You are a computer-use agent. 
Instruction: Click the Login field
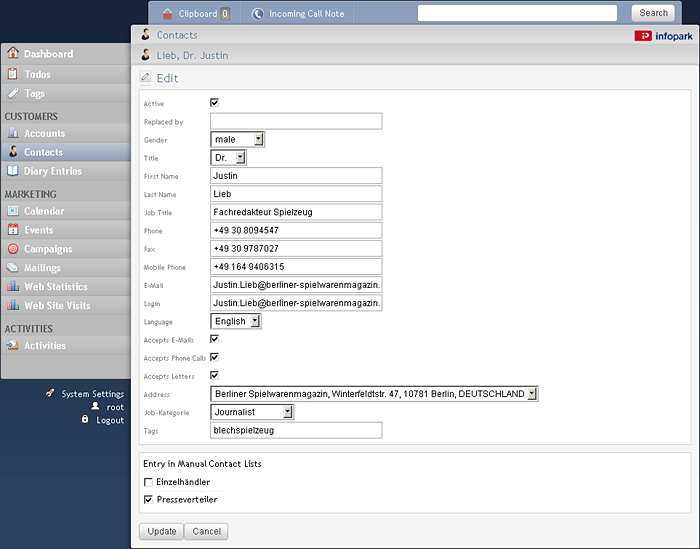tap(296, 303)
